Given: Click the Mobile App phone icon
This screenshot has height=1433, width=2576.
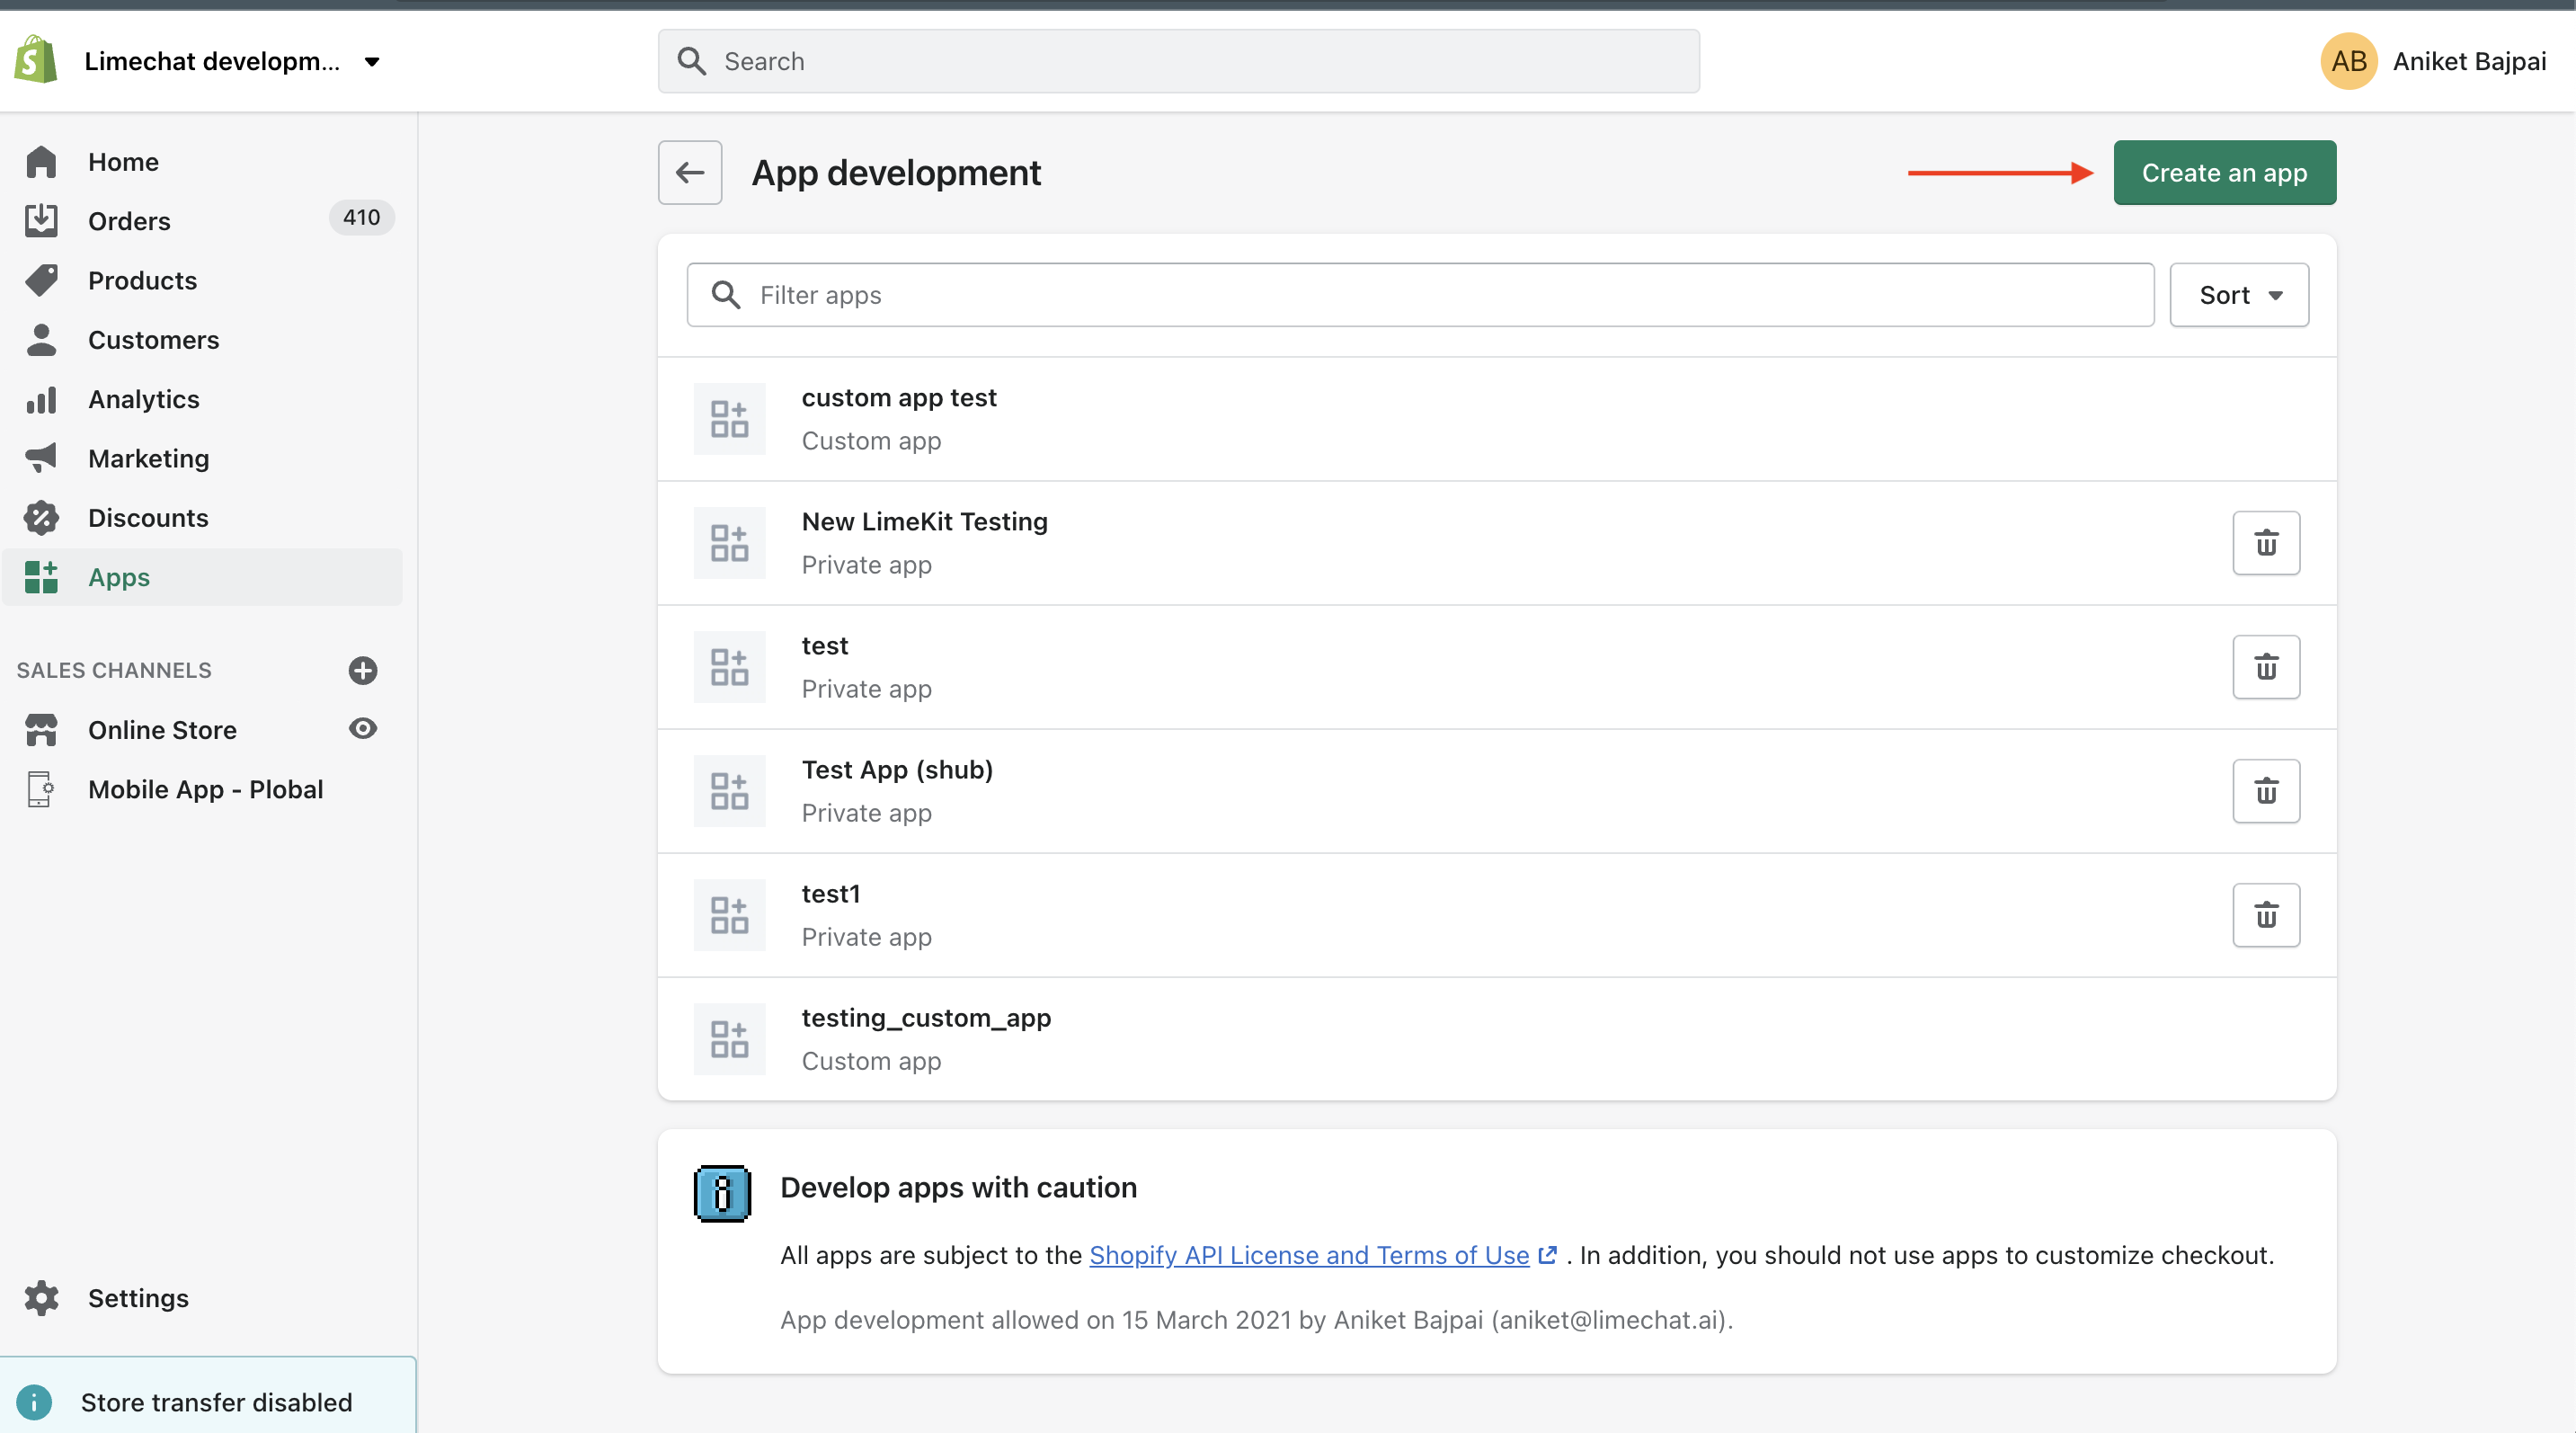Looking at the screenshot, I should [x=40, y=789].
